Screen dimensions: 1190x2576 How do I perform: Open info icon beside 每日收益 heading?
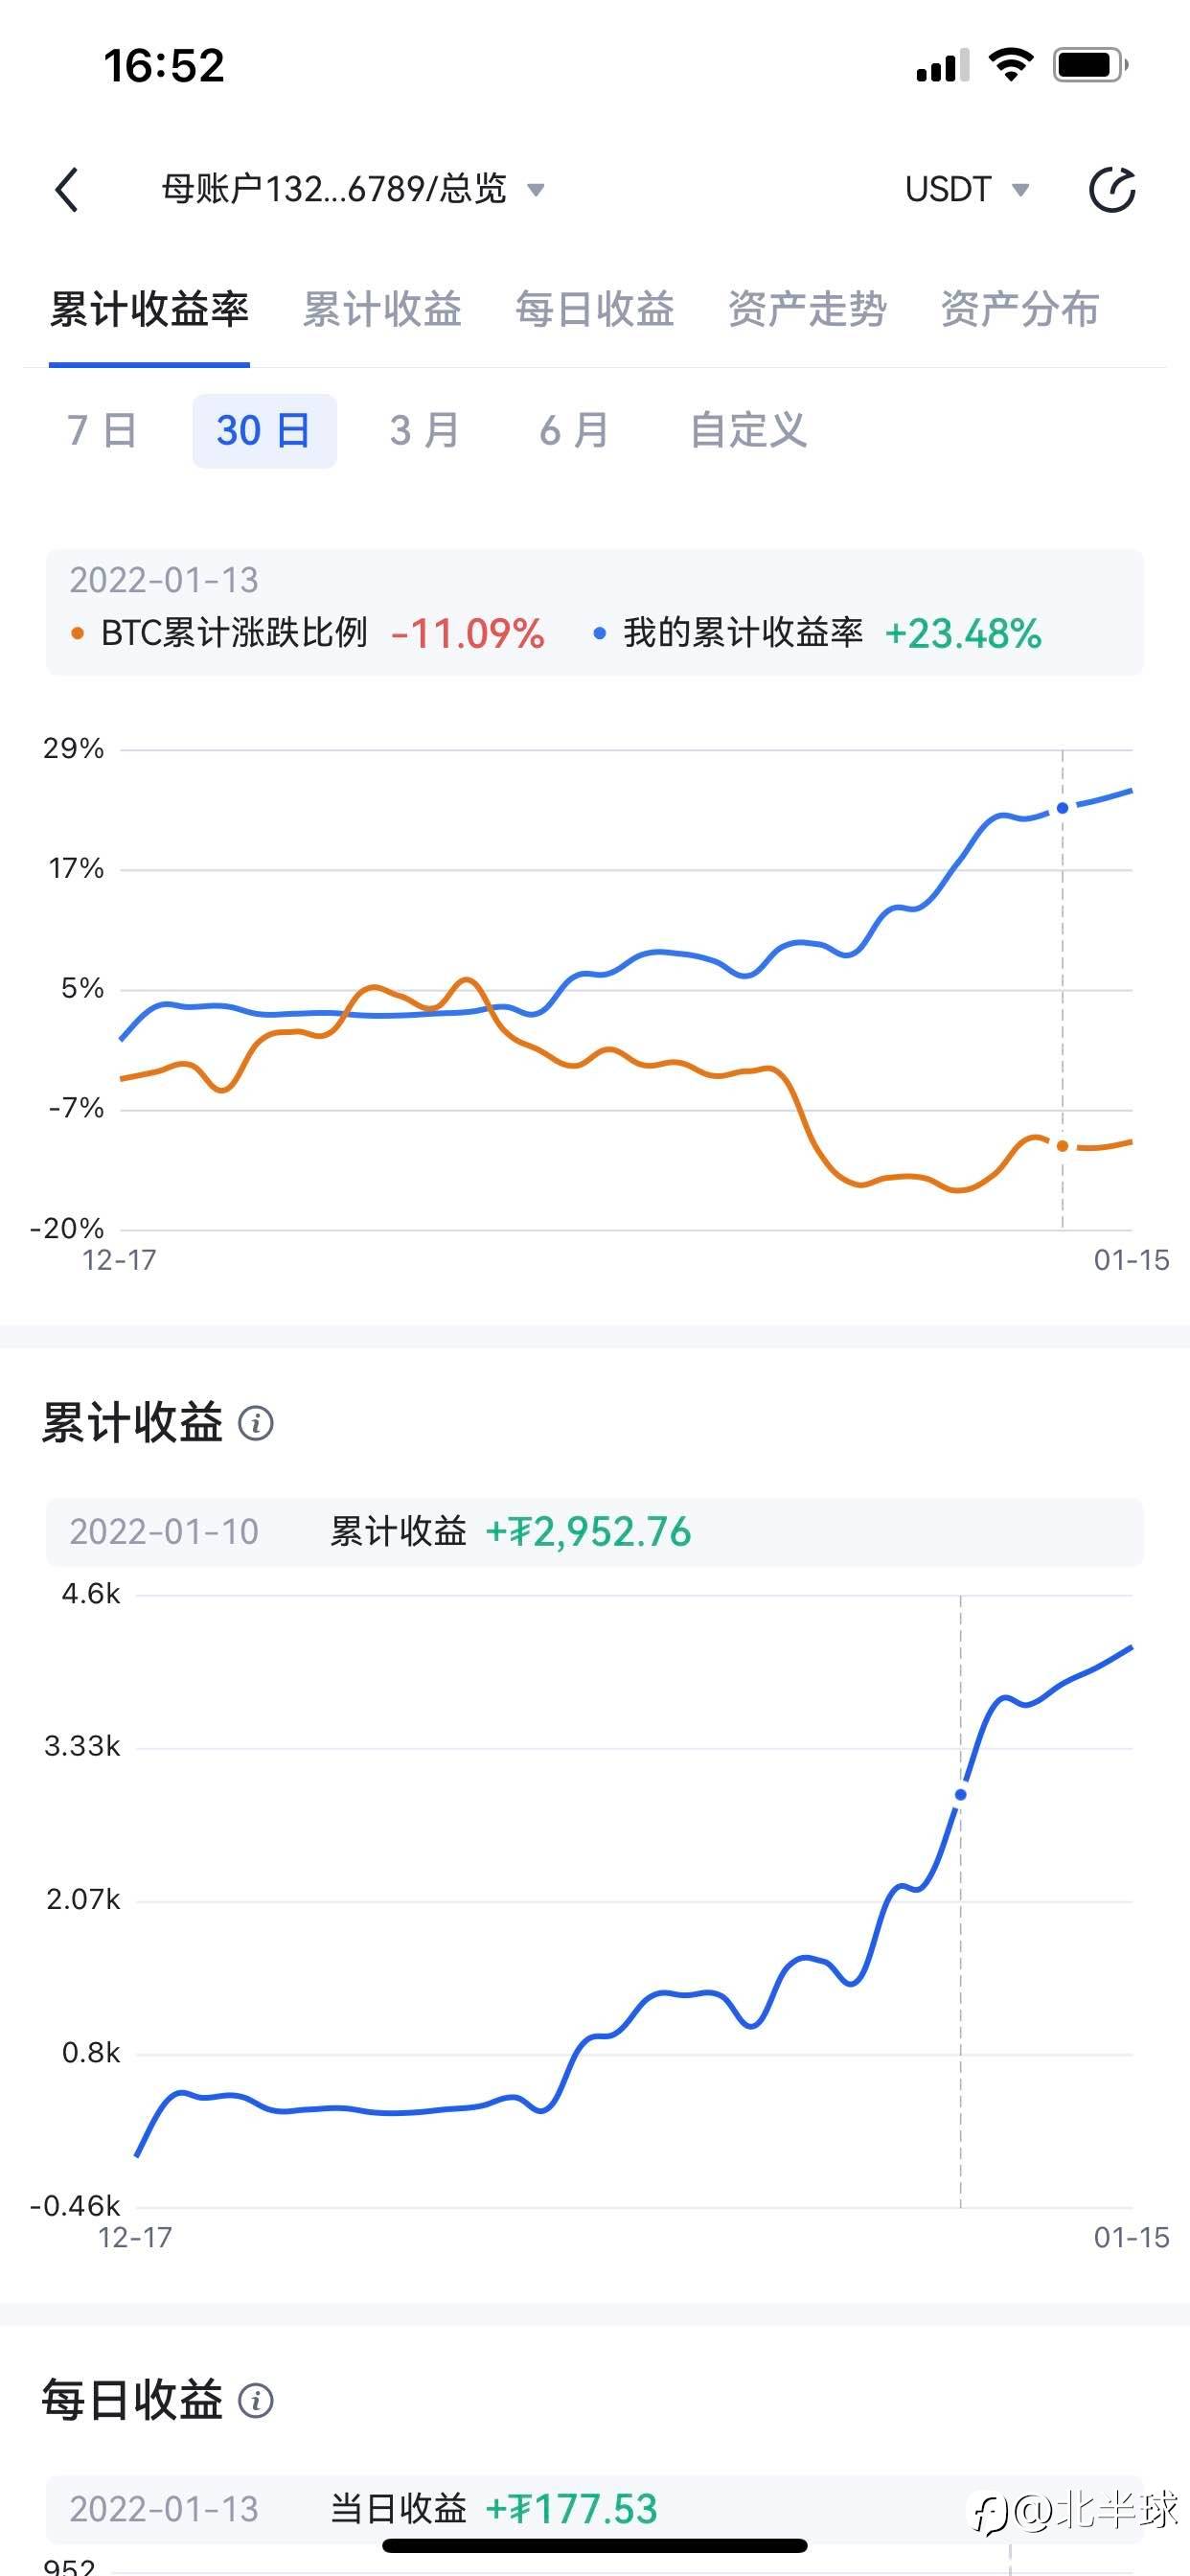point(256,2400)
